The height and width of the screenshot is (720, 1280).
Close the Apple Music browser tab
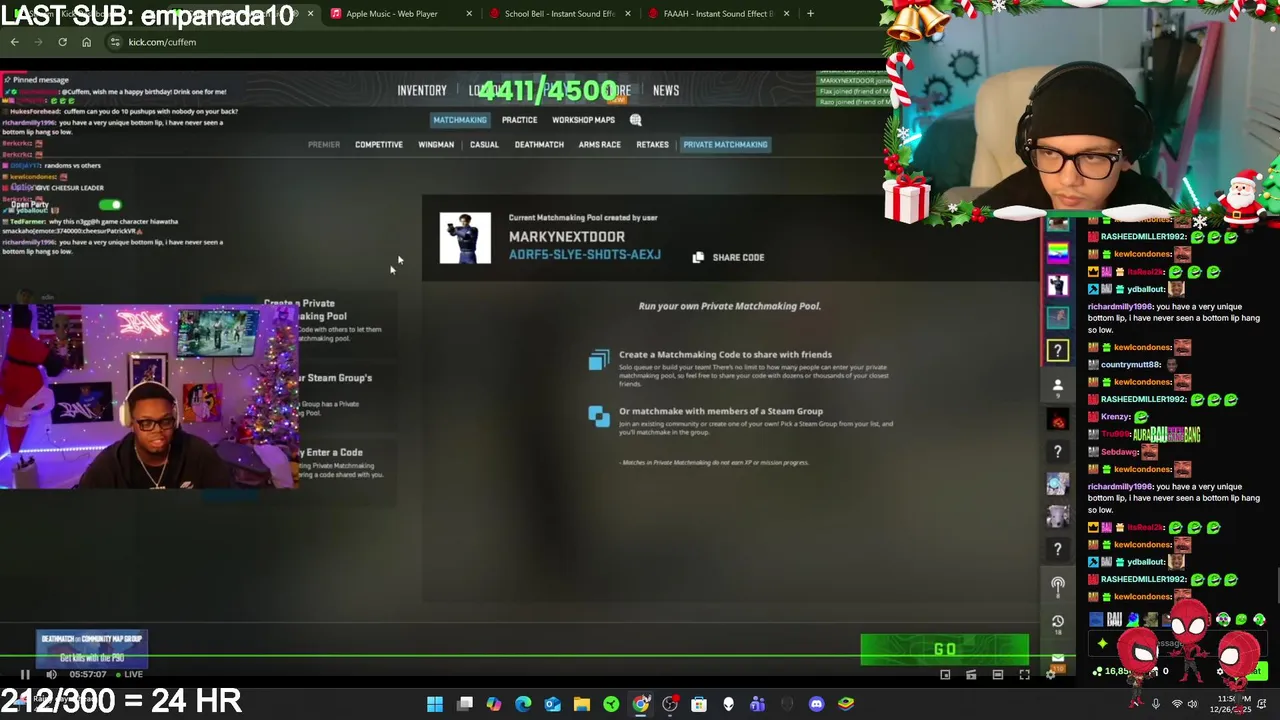coord(468,14)
